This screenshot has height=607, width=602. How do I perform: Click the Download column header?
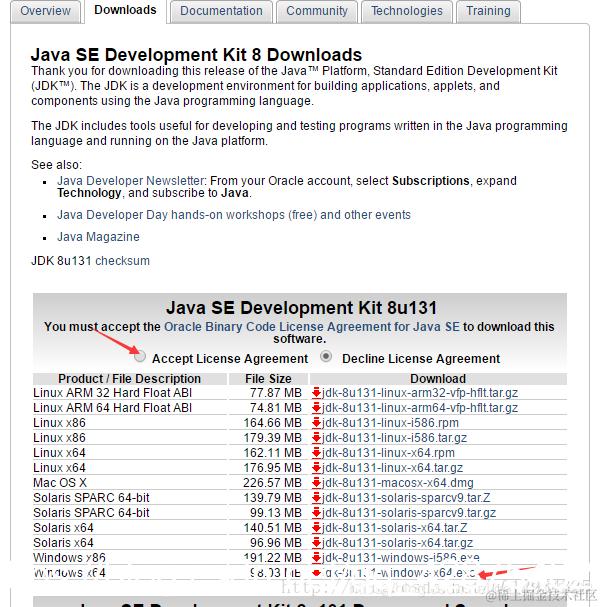click(438, 379)
